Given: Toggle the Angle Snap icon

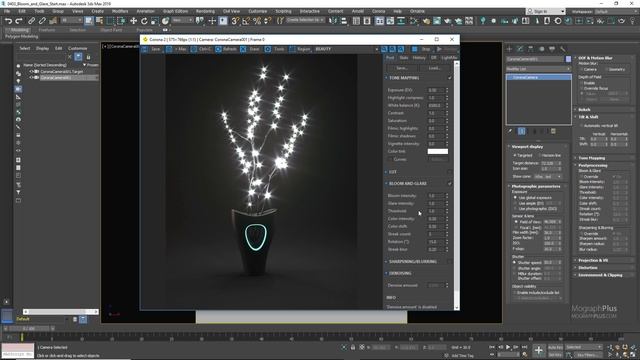Looking at the screenshot, I should (x=246, y=21).
